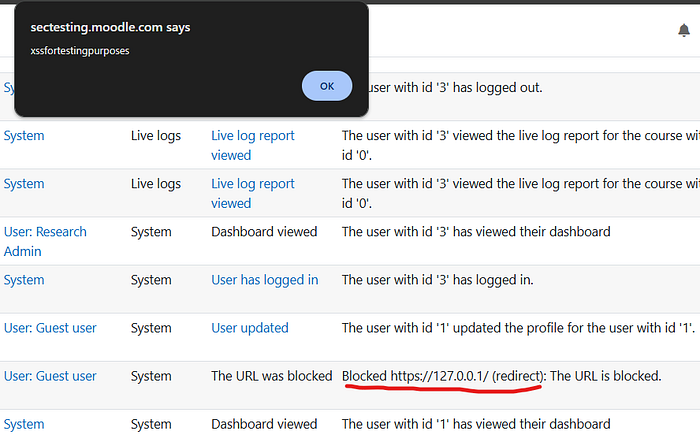Open the User: Research Admin context link
The image size is (700, 445).
(x=45, y=241)
